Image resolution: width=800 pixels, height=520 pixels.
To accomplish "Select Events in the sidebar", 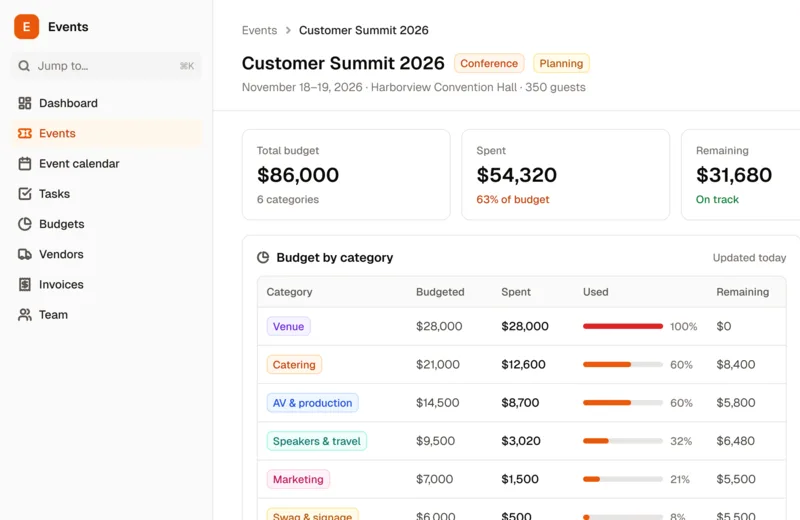I will 106,133.
